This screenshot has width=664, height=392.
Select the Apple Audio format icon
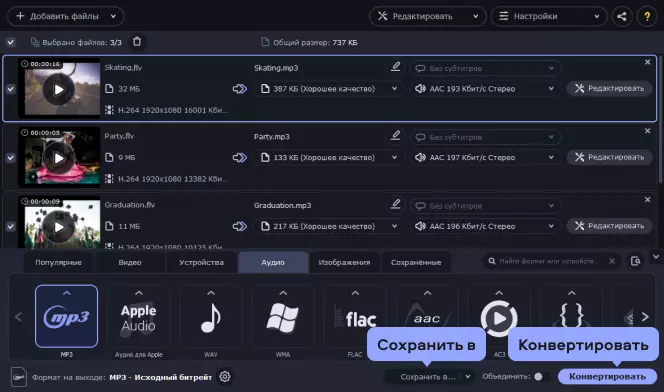(x=138, y=316)
